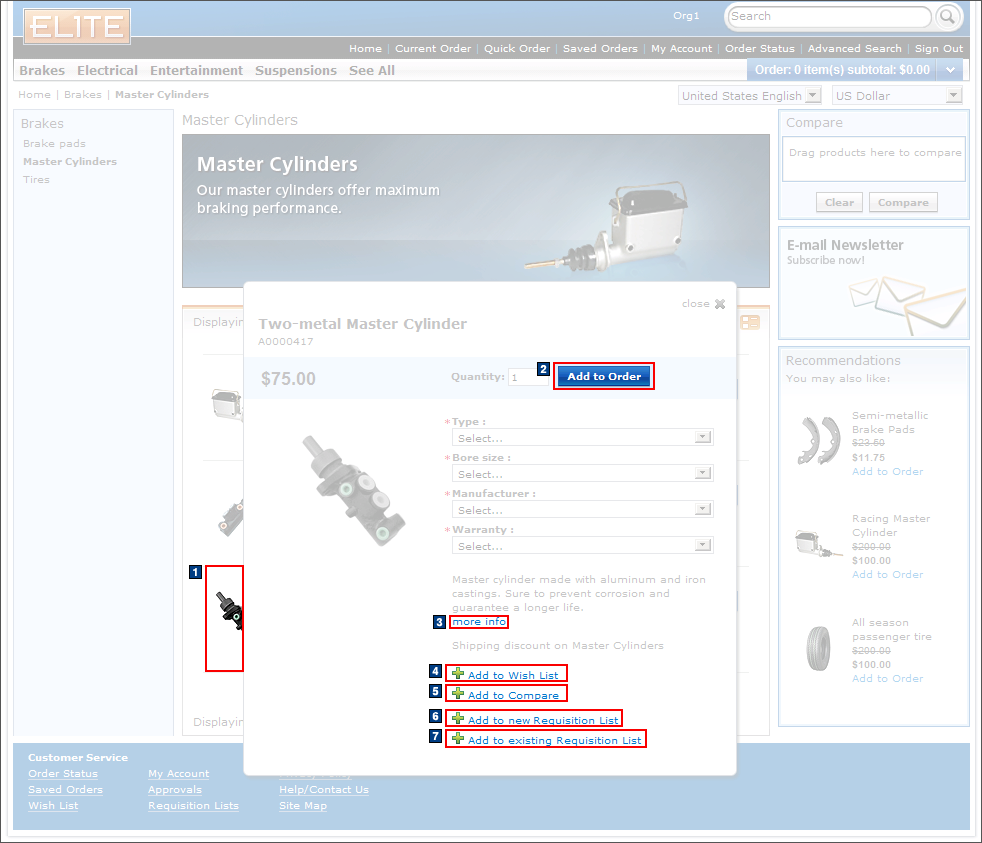Viewport: 982px width, 843px height.
Task: Open the Semi-metallic Brake Pads product image
Action: pos(819,441)
